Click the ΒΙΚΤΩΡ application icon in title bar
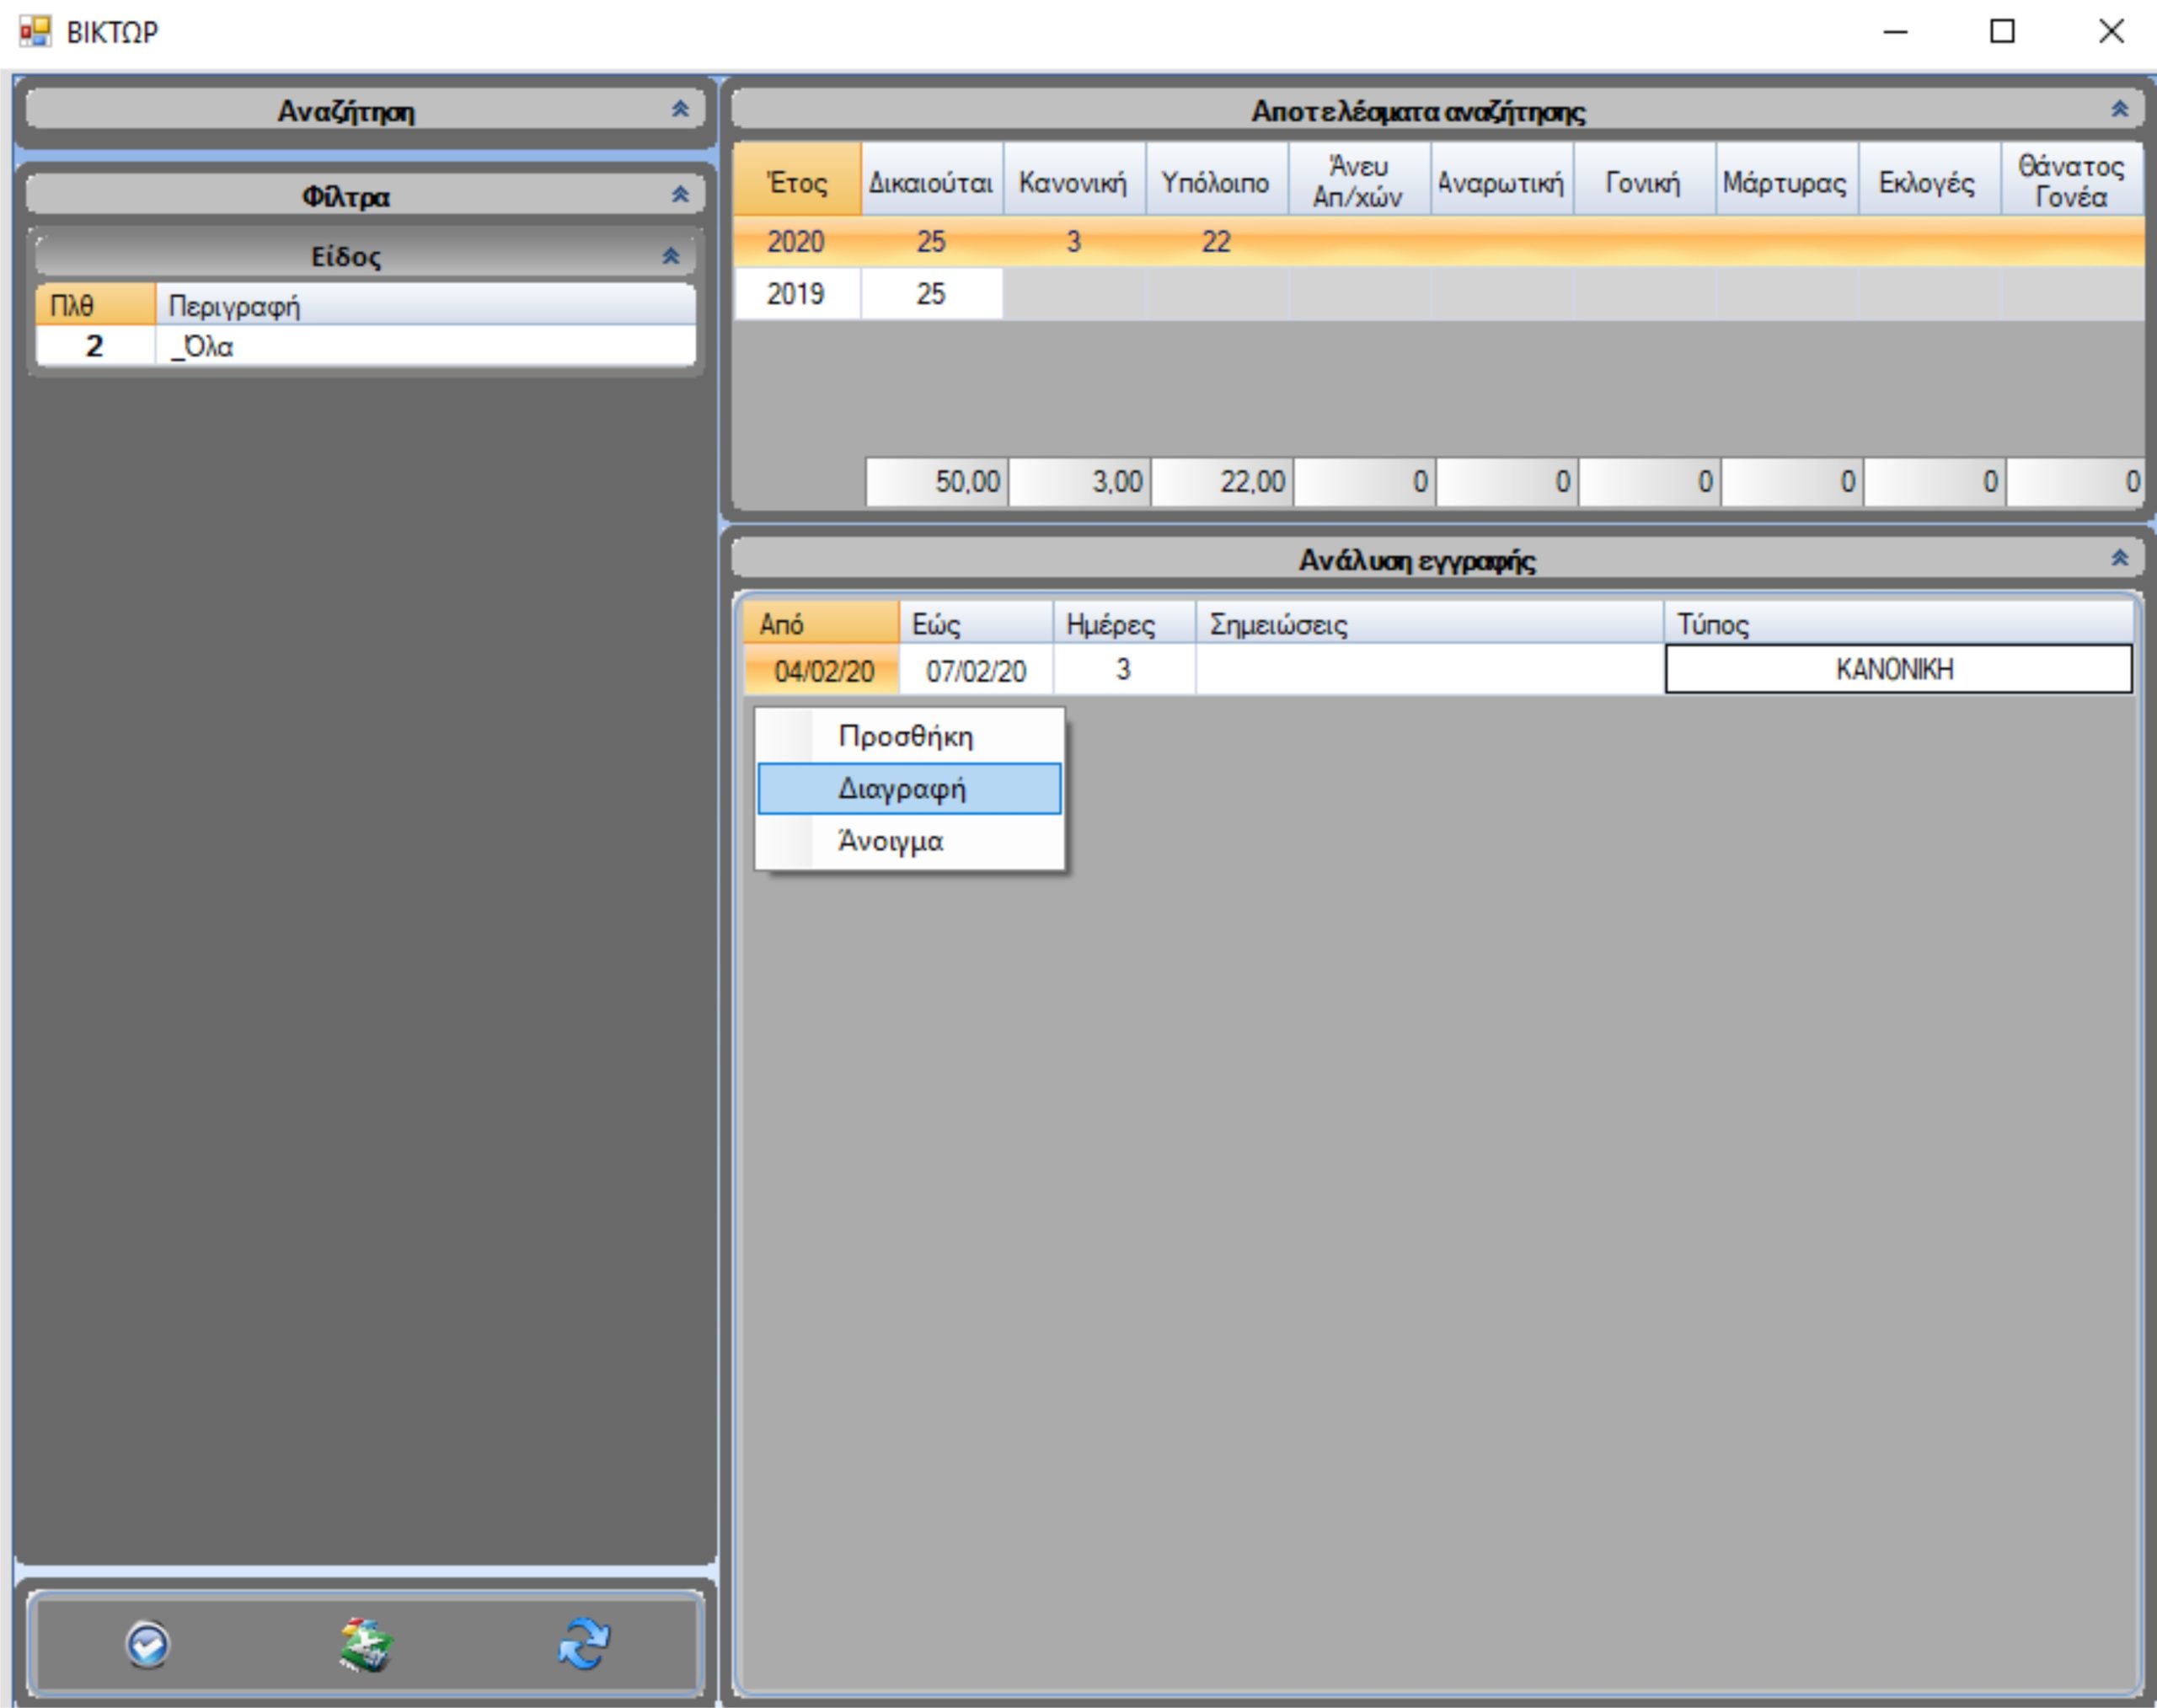 35,31
